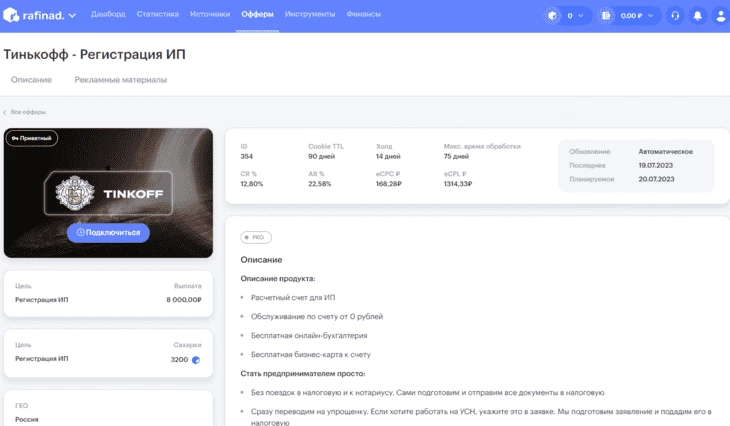The image size is (730, 426).
Task: Click the plus icon in Подключиться button
Action: pos(80,232)
